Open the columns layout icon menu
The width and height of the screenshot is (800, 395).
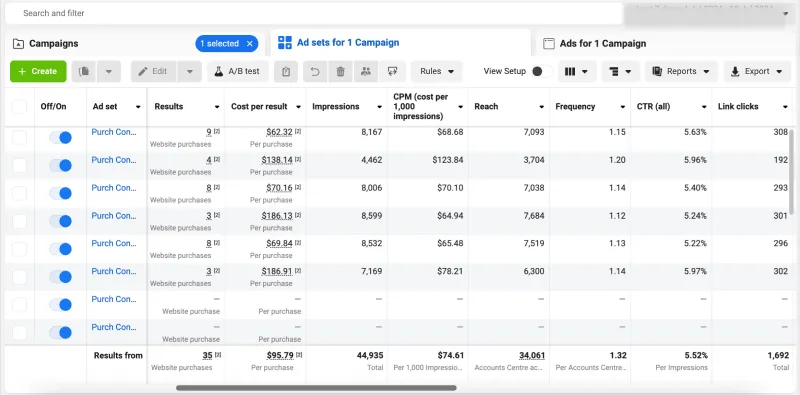point(577,71)
